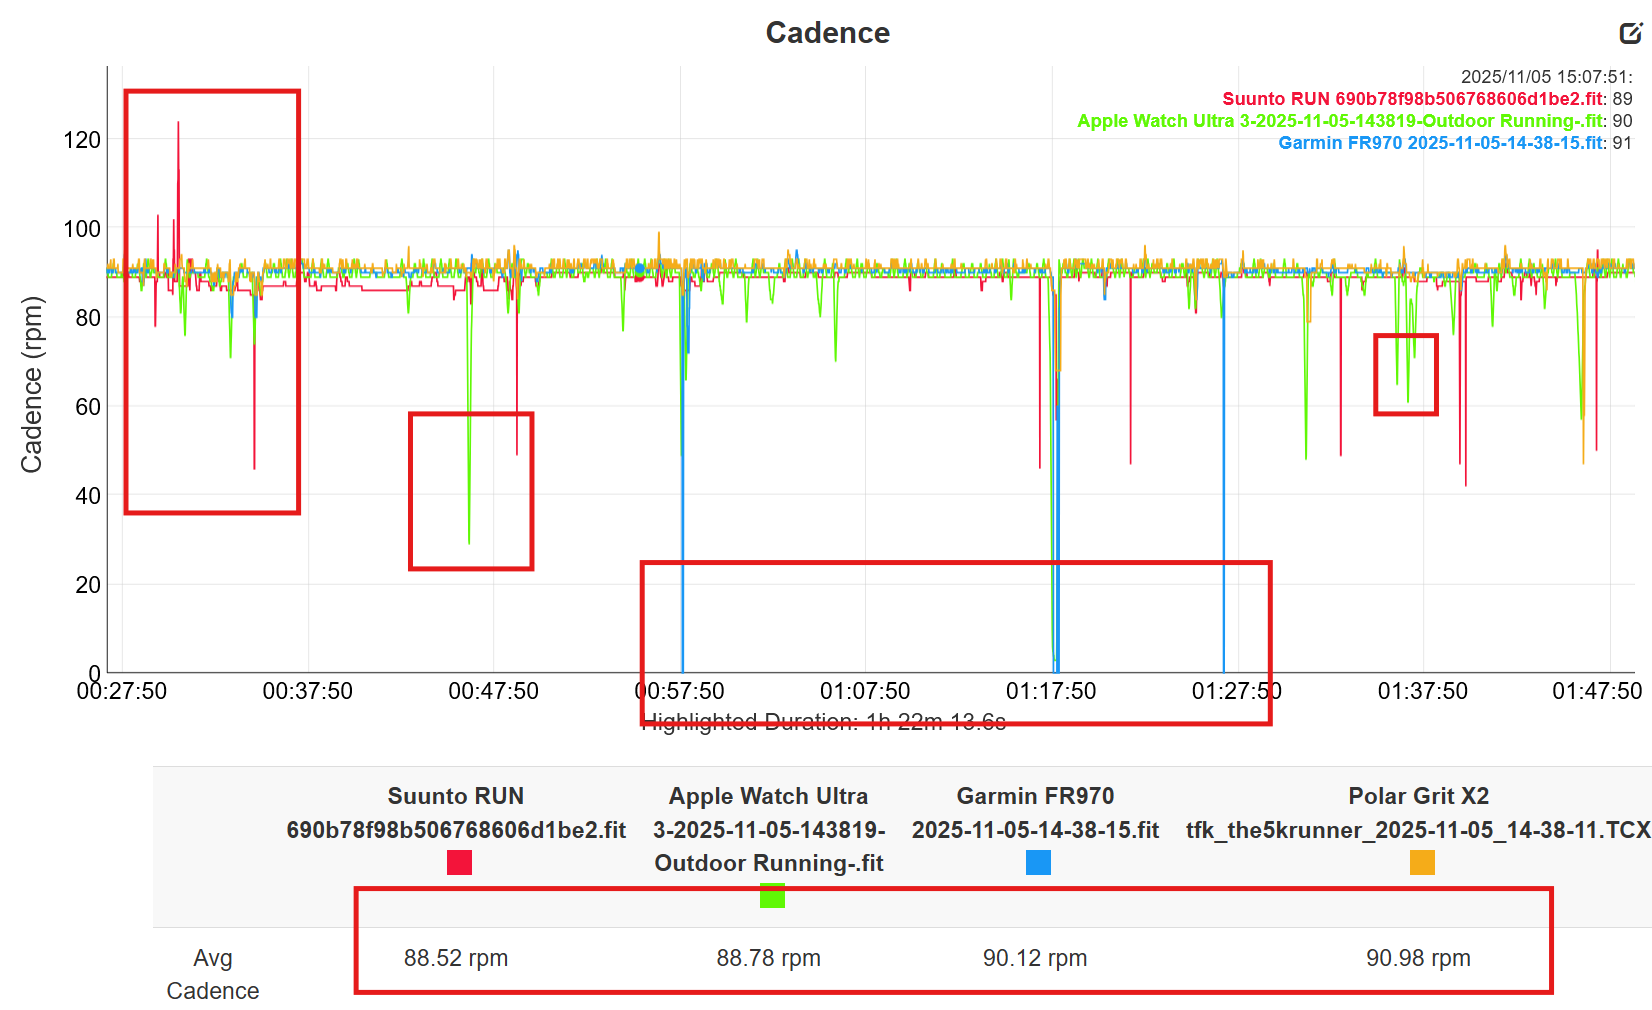Select the 88.52 rpm average value
The image size is (1652, 1010).
[456, 957]
